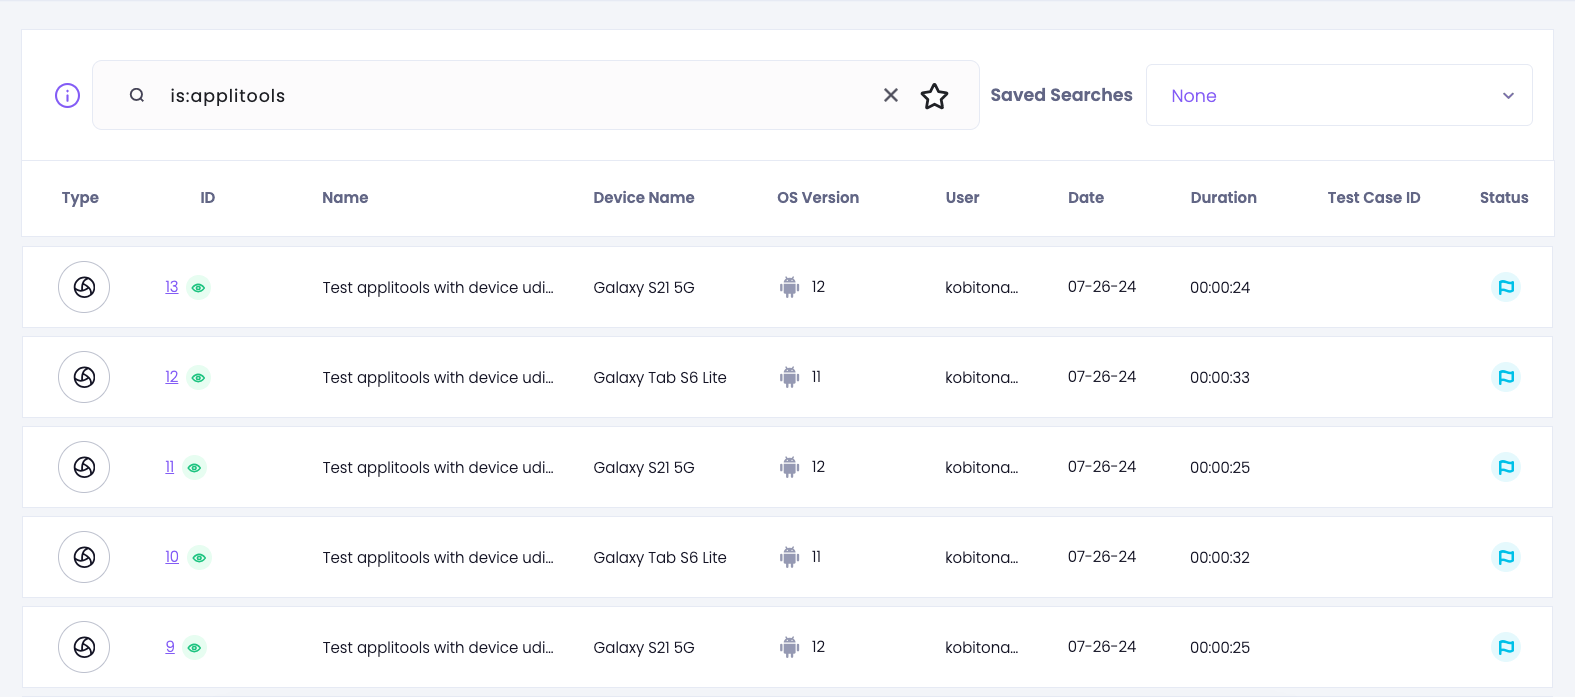1575x697 pixels.
Task: Click Galaxy S21 5G in row 11
Action: point(644,468)
